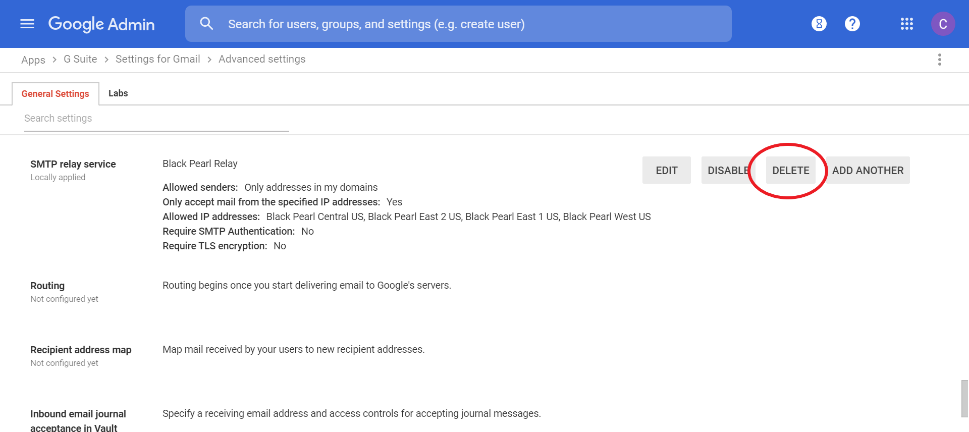969x432 pixels.
Task: Click the search magnifier icon
Action: (207, 24)
